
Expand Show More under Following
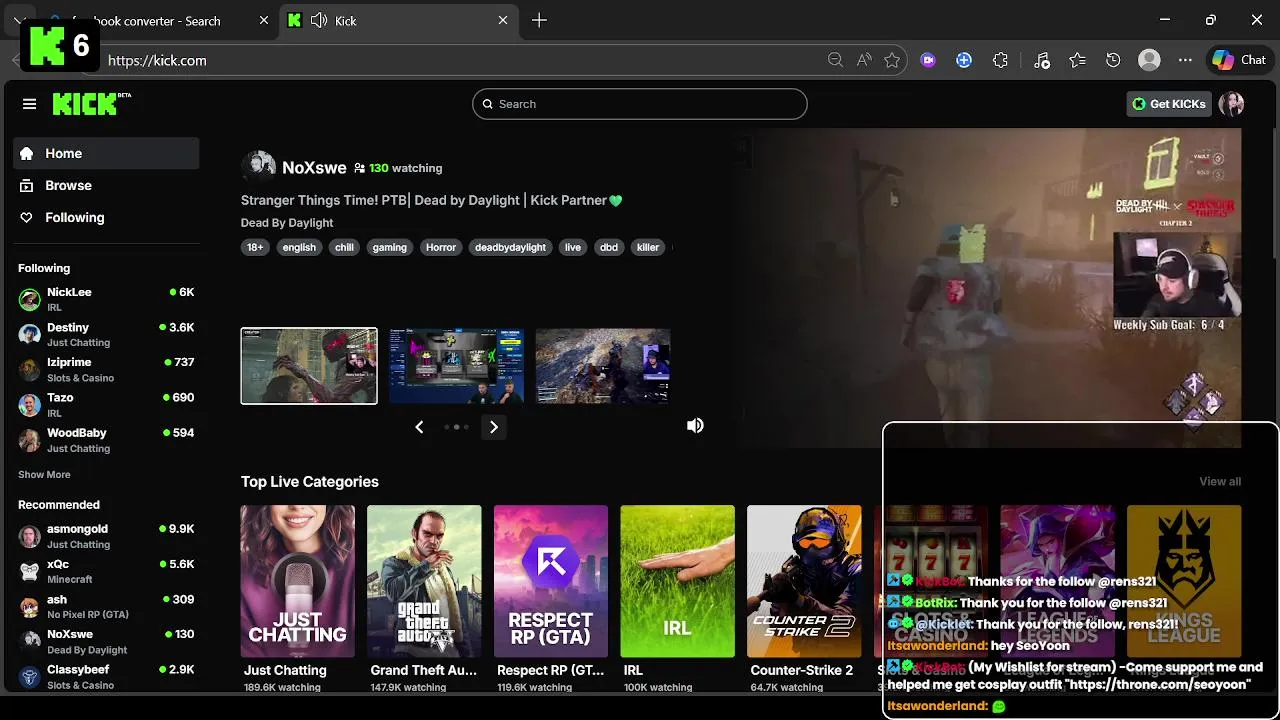tap(44, 474)
